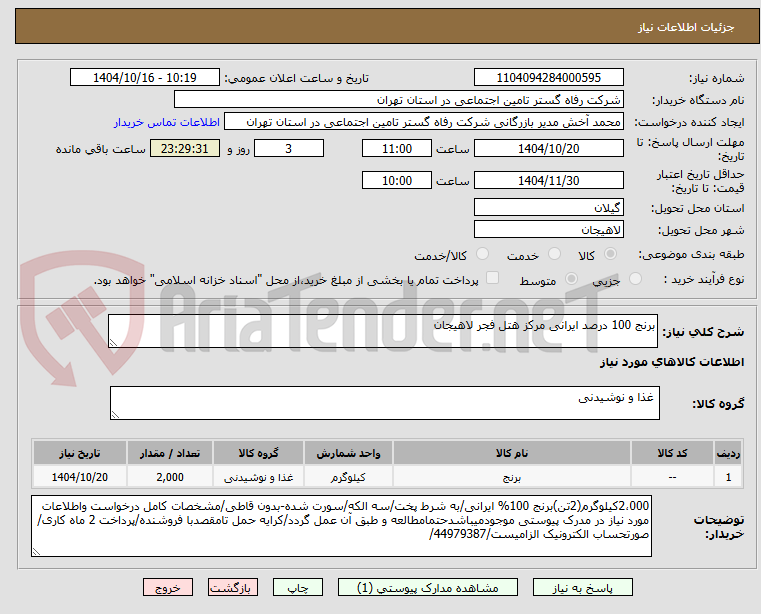Click the پاسخ به نیاز button
The image size is (761, 614).
(582, 587)
